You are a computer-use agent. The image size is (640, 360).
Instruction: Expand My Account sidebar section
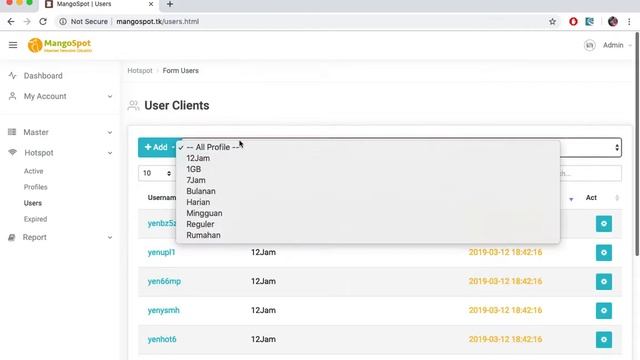point(110,96)
